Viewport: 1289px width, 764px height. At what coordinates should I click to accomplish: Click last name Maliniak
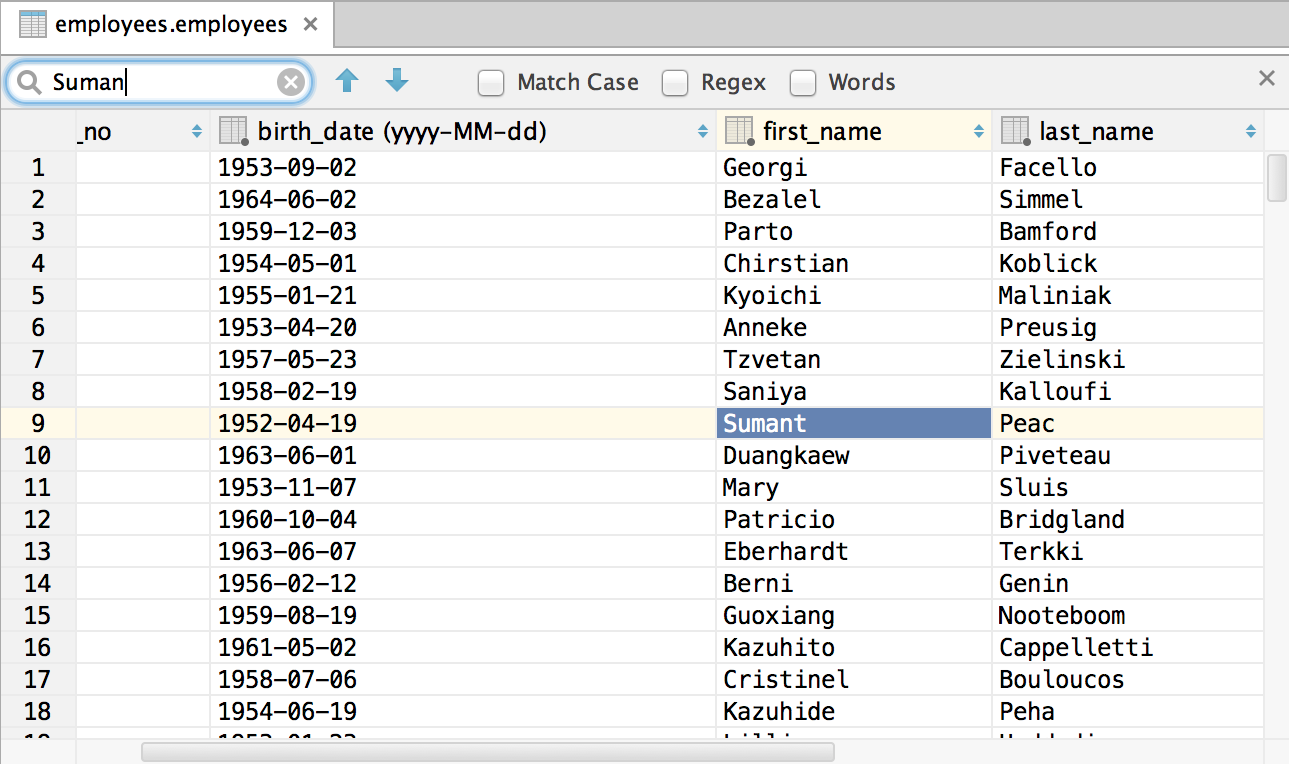tap(1055, 295)
